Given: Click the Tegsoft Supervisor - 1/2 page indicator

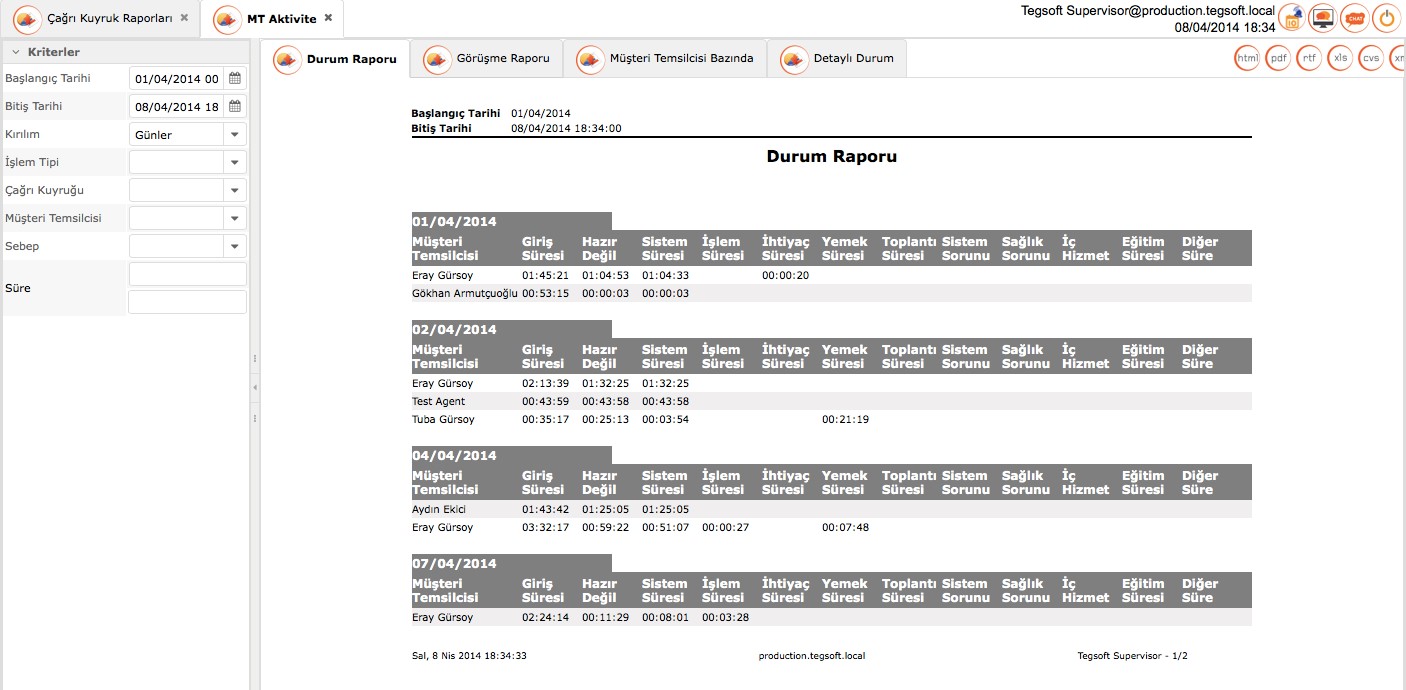Looking at the screenshot, I should tap(1133, 656).
